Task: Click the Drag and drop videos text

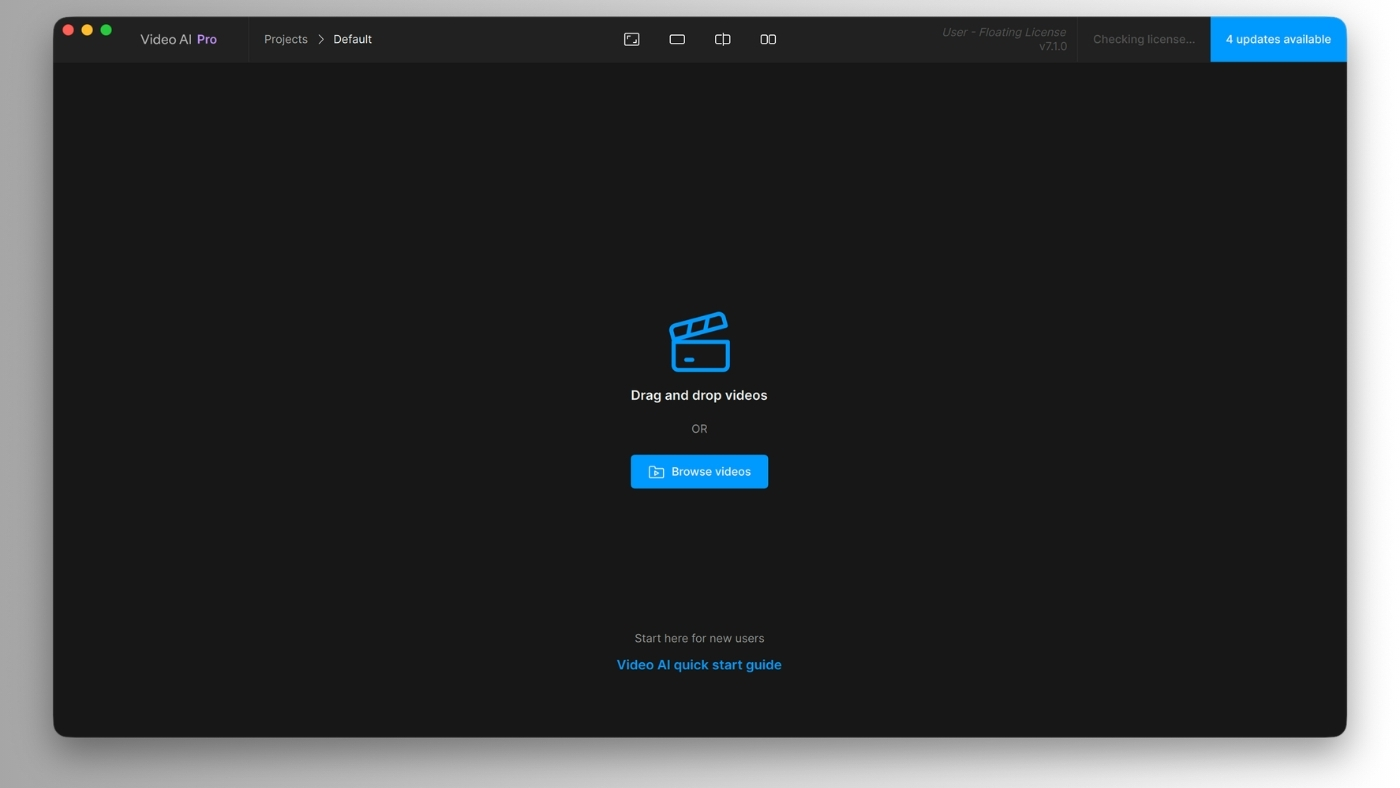Action: point(699,395)
